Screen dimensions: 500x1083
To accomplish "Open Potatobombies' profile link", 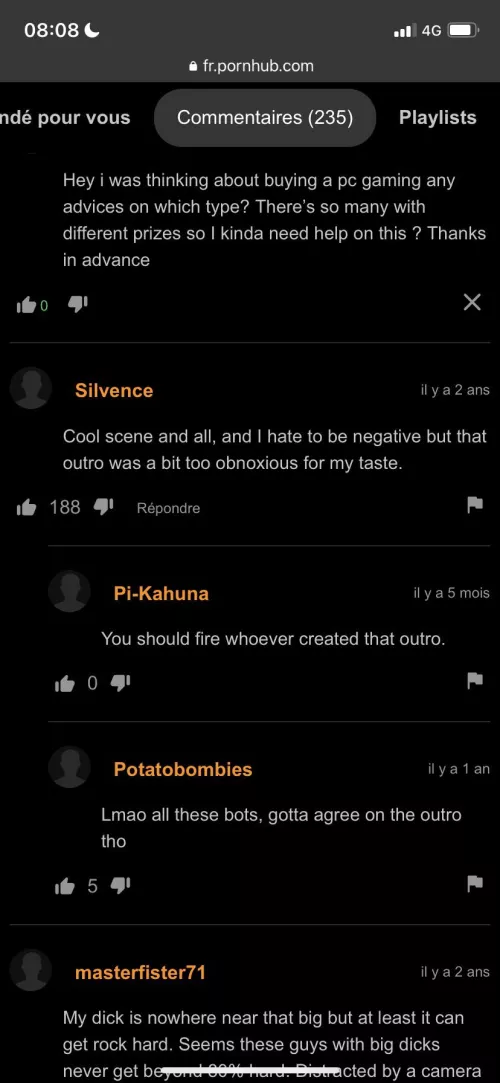I will click(183, 769).
